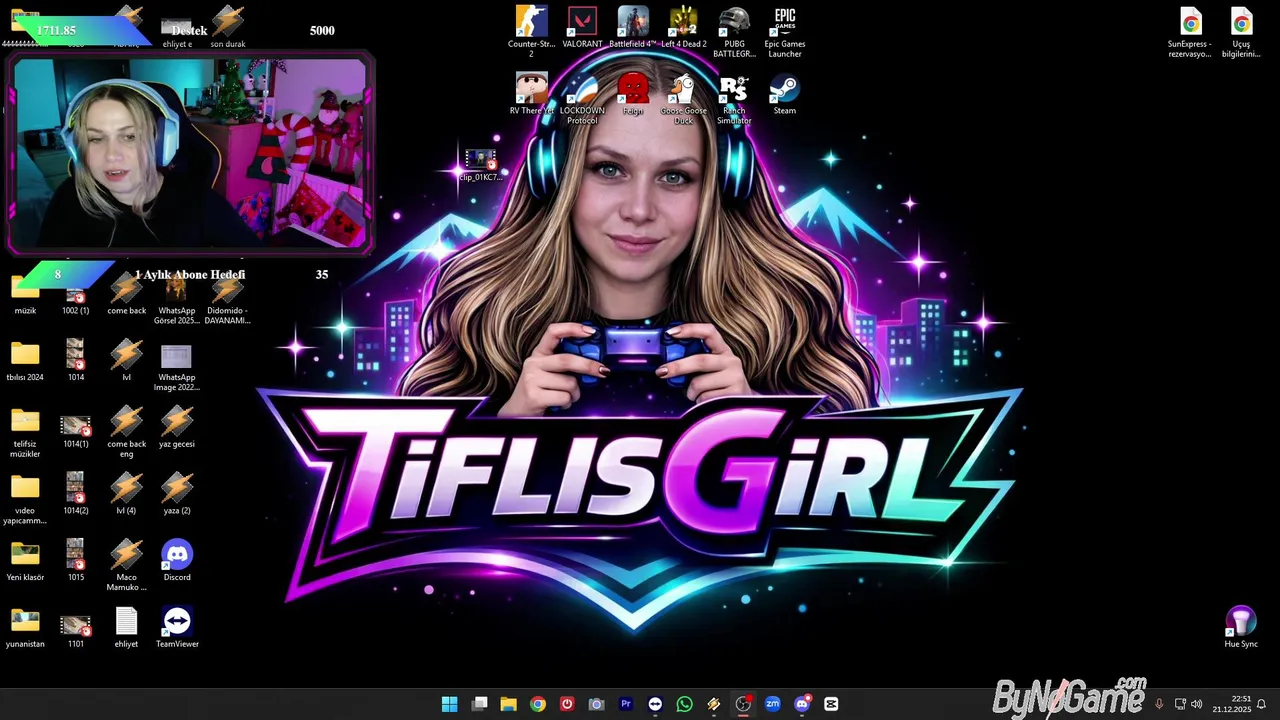This screenshot has width=1280, height=720.
Task: Launch Epic Games Launcher shortcut
Action: tap(785, 31)
